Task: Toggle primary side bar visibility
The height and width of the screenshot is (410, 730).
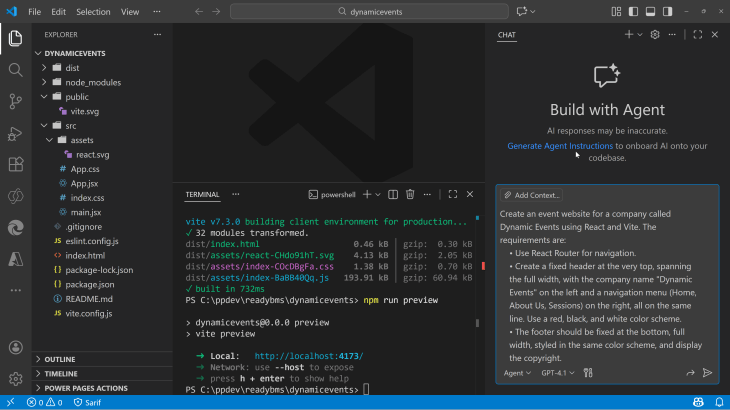Action: [x=633, y=12]
